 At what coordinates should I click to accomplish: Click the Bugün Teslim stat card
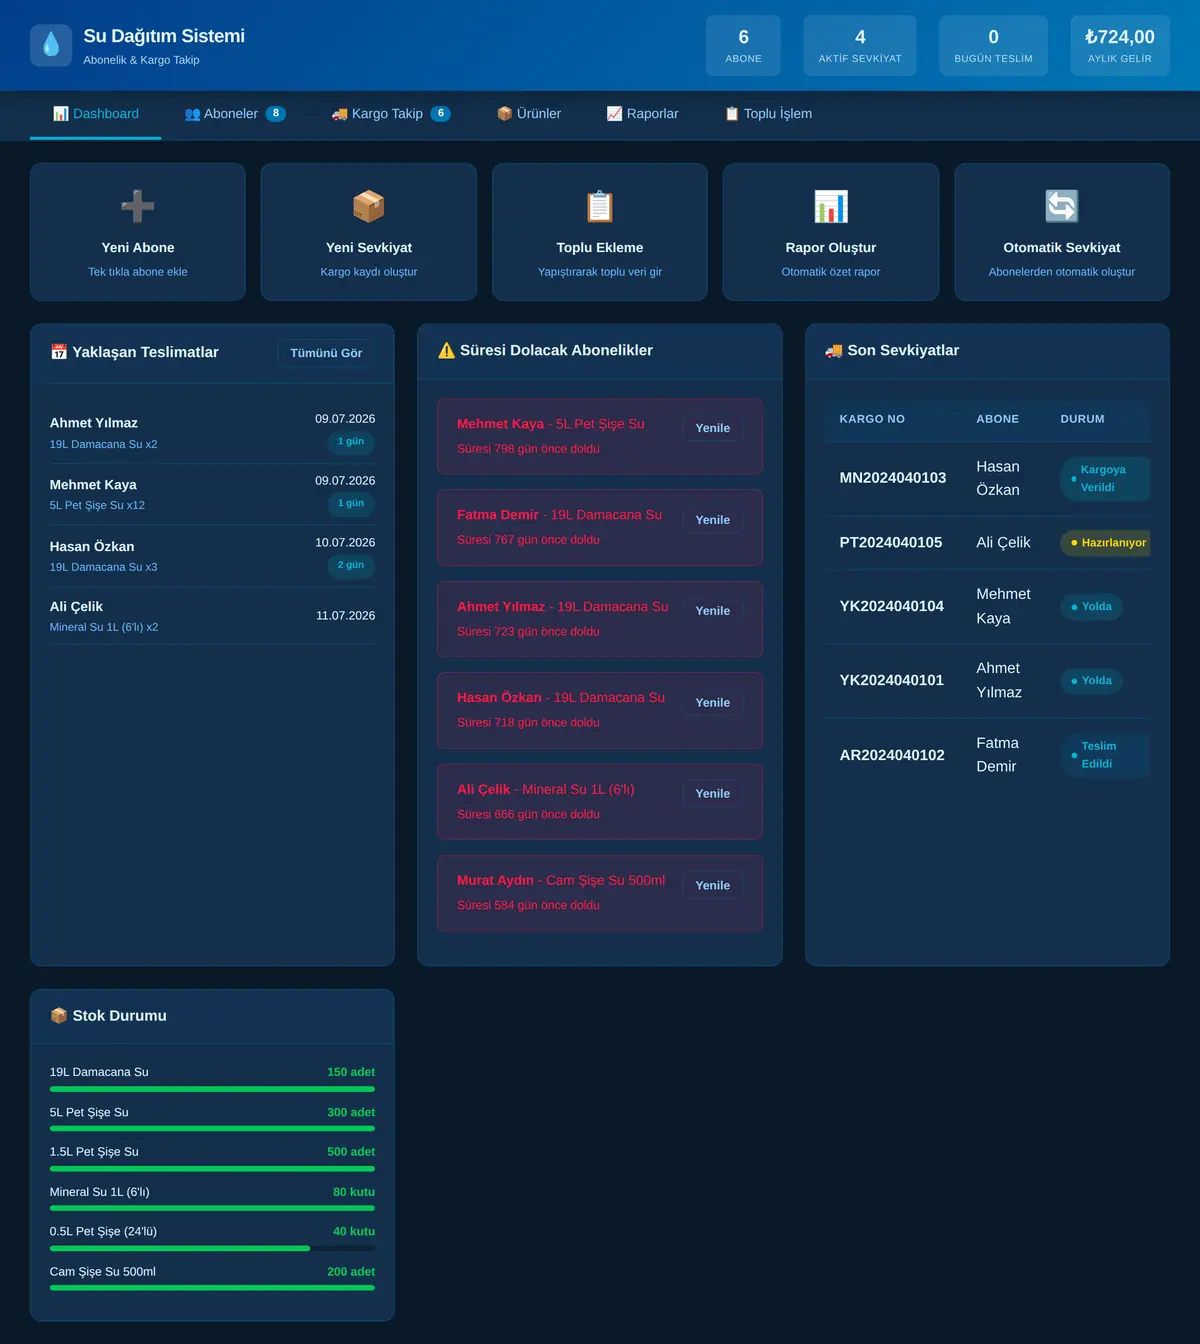coord(993,46)
